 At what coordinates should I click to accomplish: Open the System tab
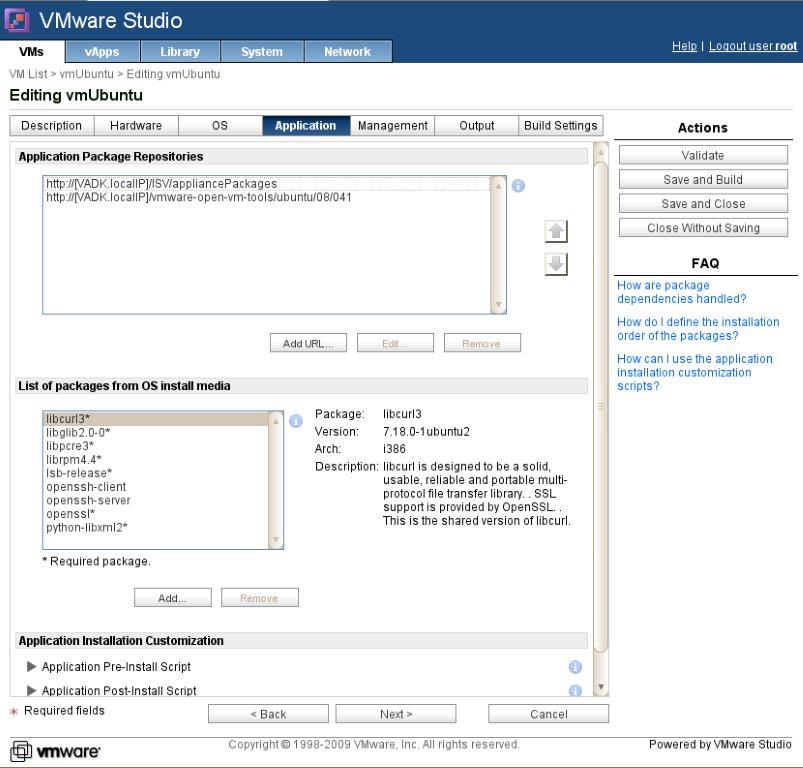[x=262, y=52]
